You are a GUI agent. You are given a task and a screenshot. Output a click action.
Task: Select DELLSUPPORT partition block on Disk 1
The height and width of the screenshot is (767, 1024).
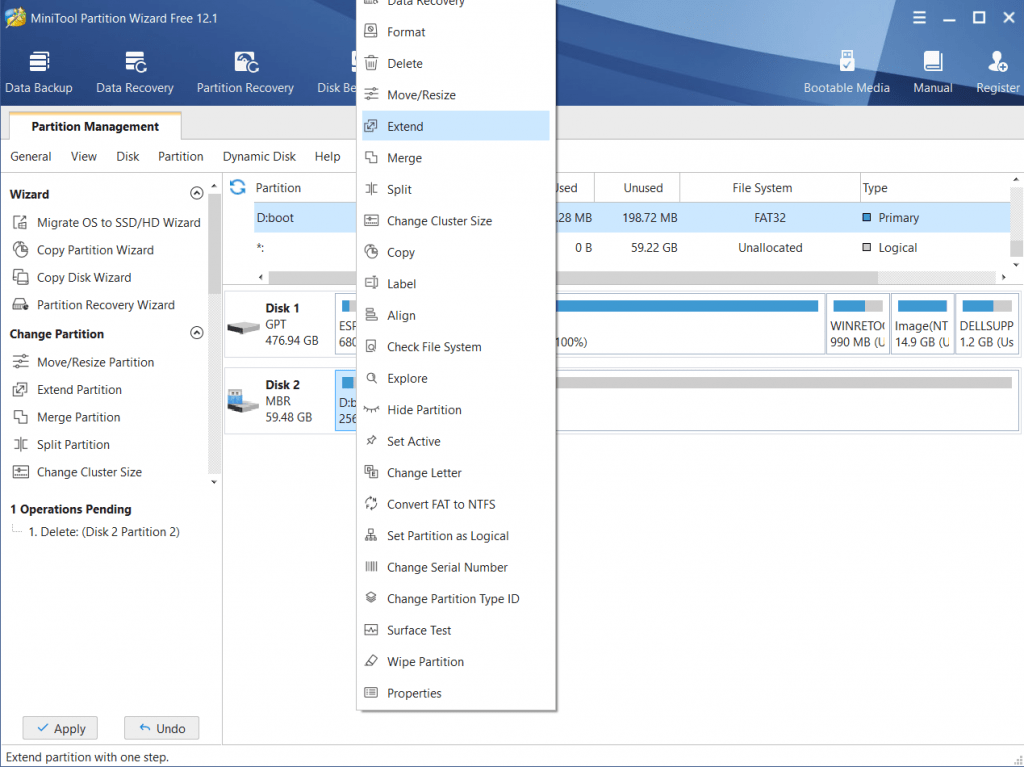click(986, 324)
